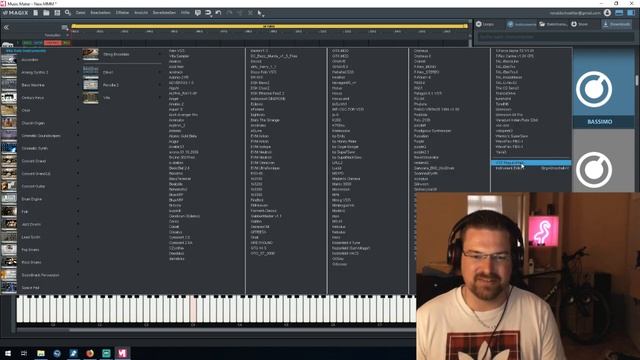Select the gray instrument tile below BASSIMO
Viewport: 640px width, 360px height.
point(603,161)
